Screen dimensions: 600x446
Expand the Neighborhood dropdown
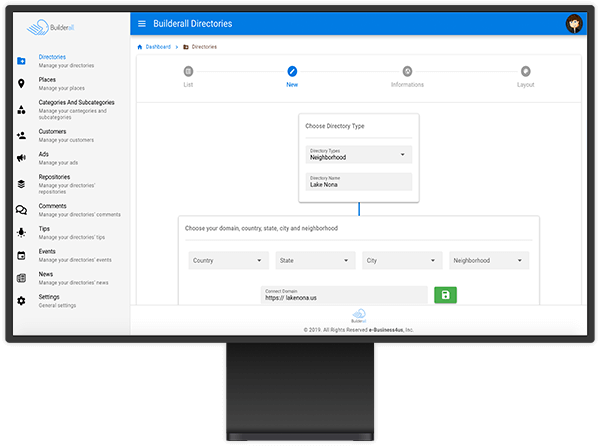click(489, 260)
